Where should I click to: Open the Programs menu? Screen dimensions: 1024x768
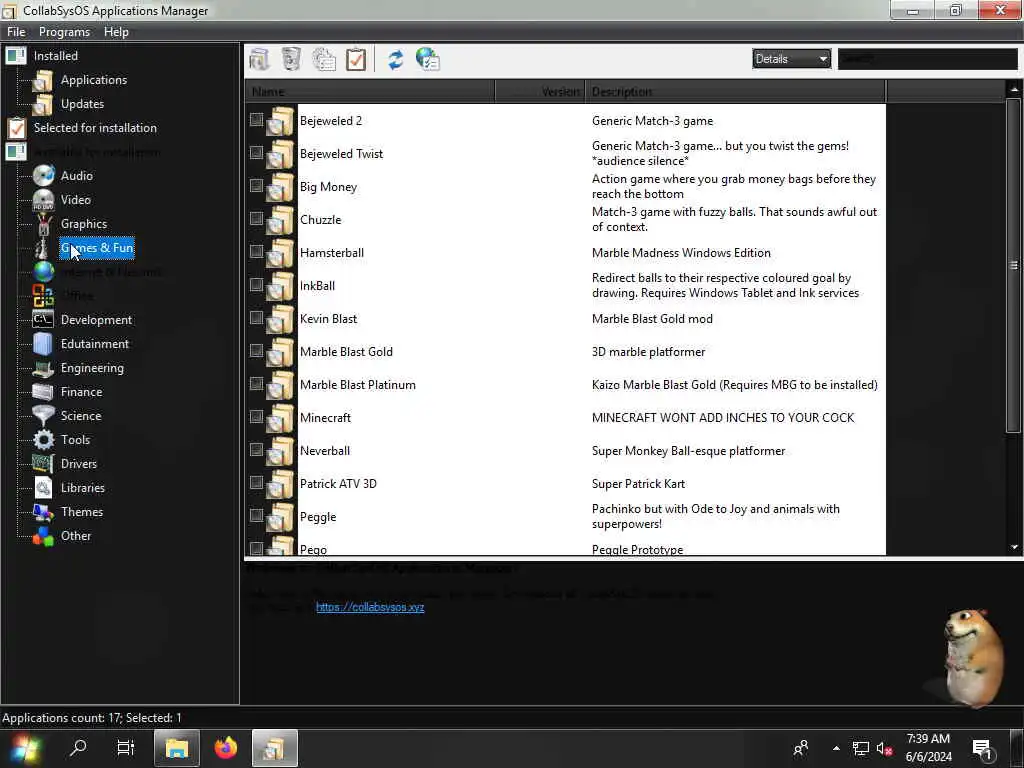[x=64, y=32]
